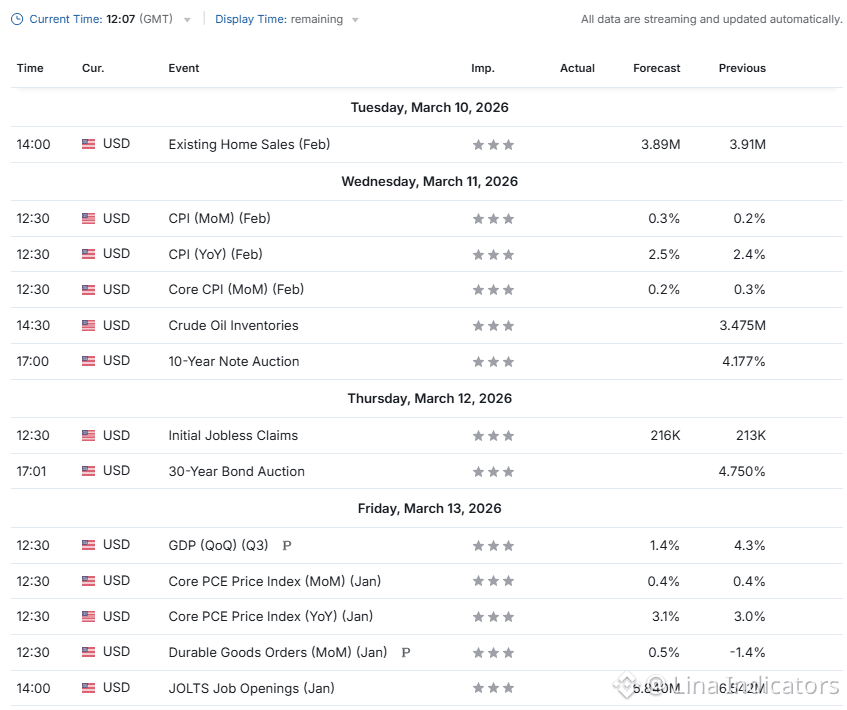Click the US flag in Core PCE (YoY) row
The width and height of the screenshot is (847, 710).
click(x=88, y=617)
